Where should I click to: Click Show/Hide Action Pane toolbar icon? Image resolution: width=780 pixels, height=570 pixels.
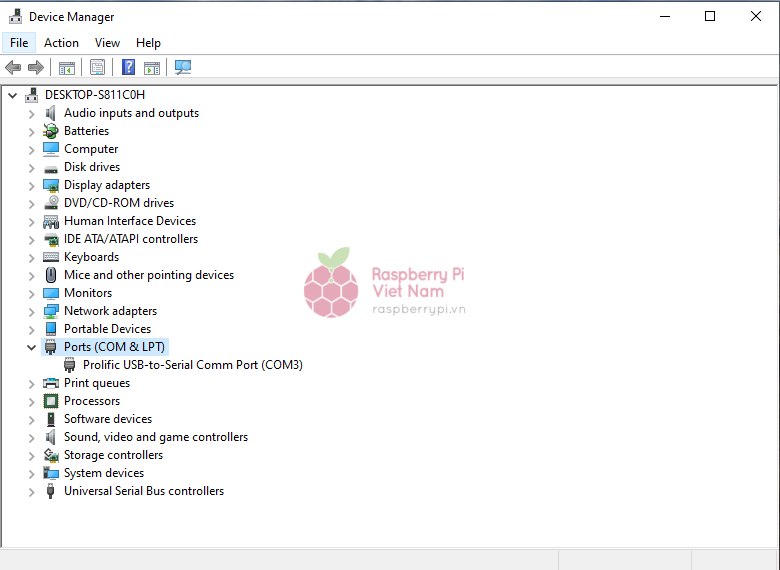coord(151,67)
